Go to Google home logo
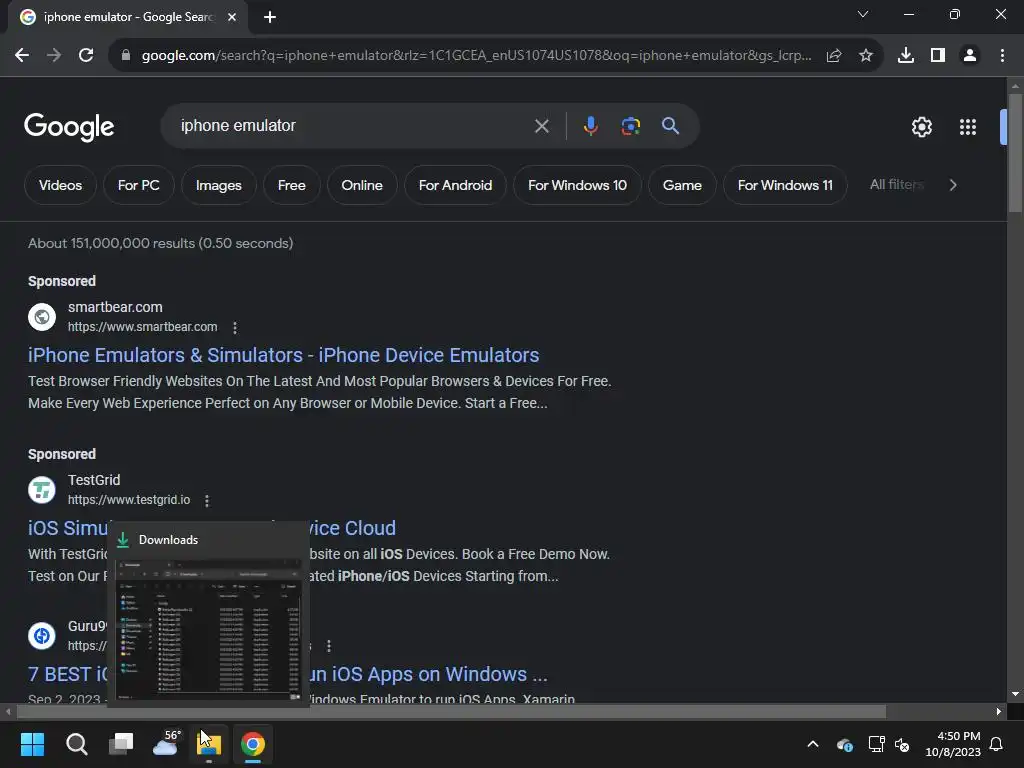1024x768 pixels. (69, 127)
